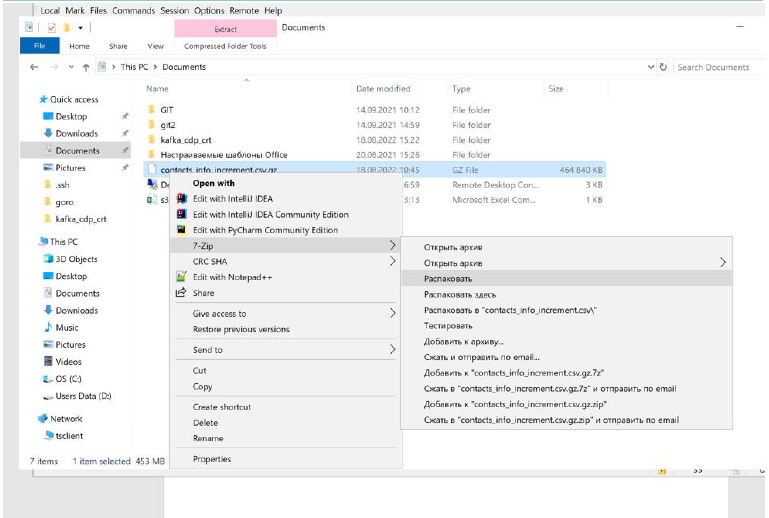Open the address bar history dropdown
Screen dimensions: 769x518
(x=651, y=67)
